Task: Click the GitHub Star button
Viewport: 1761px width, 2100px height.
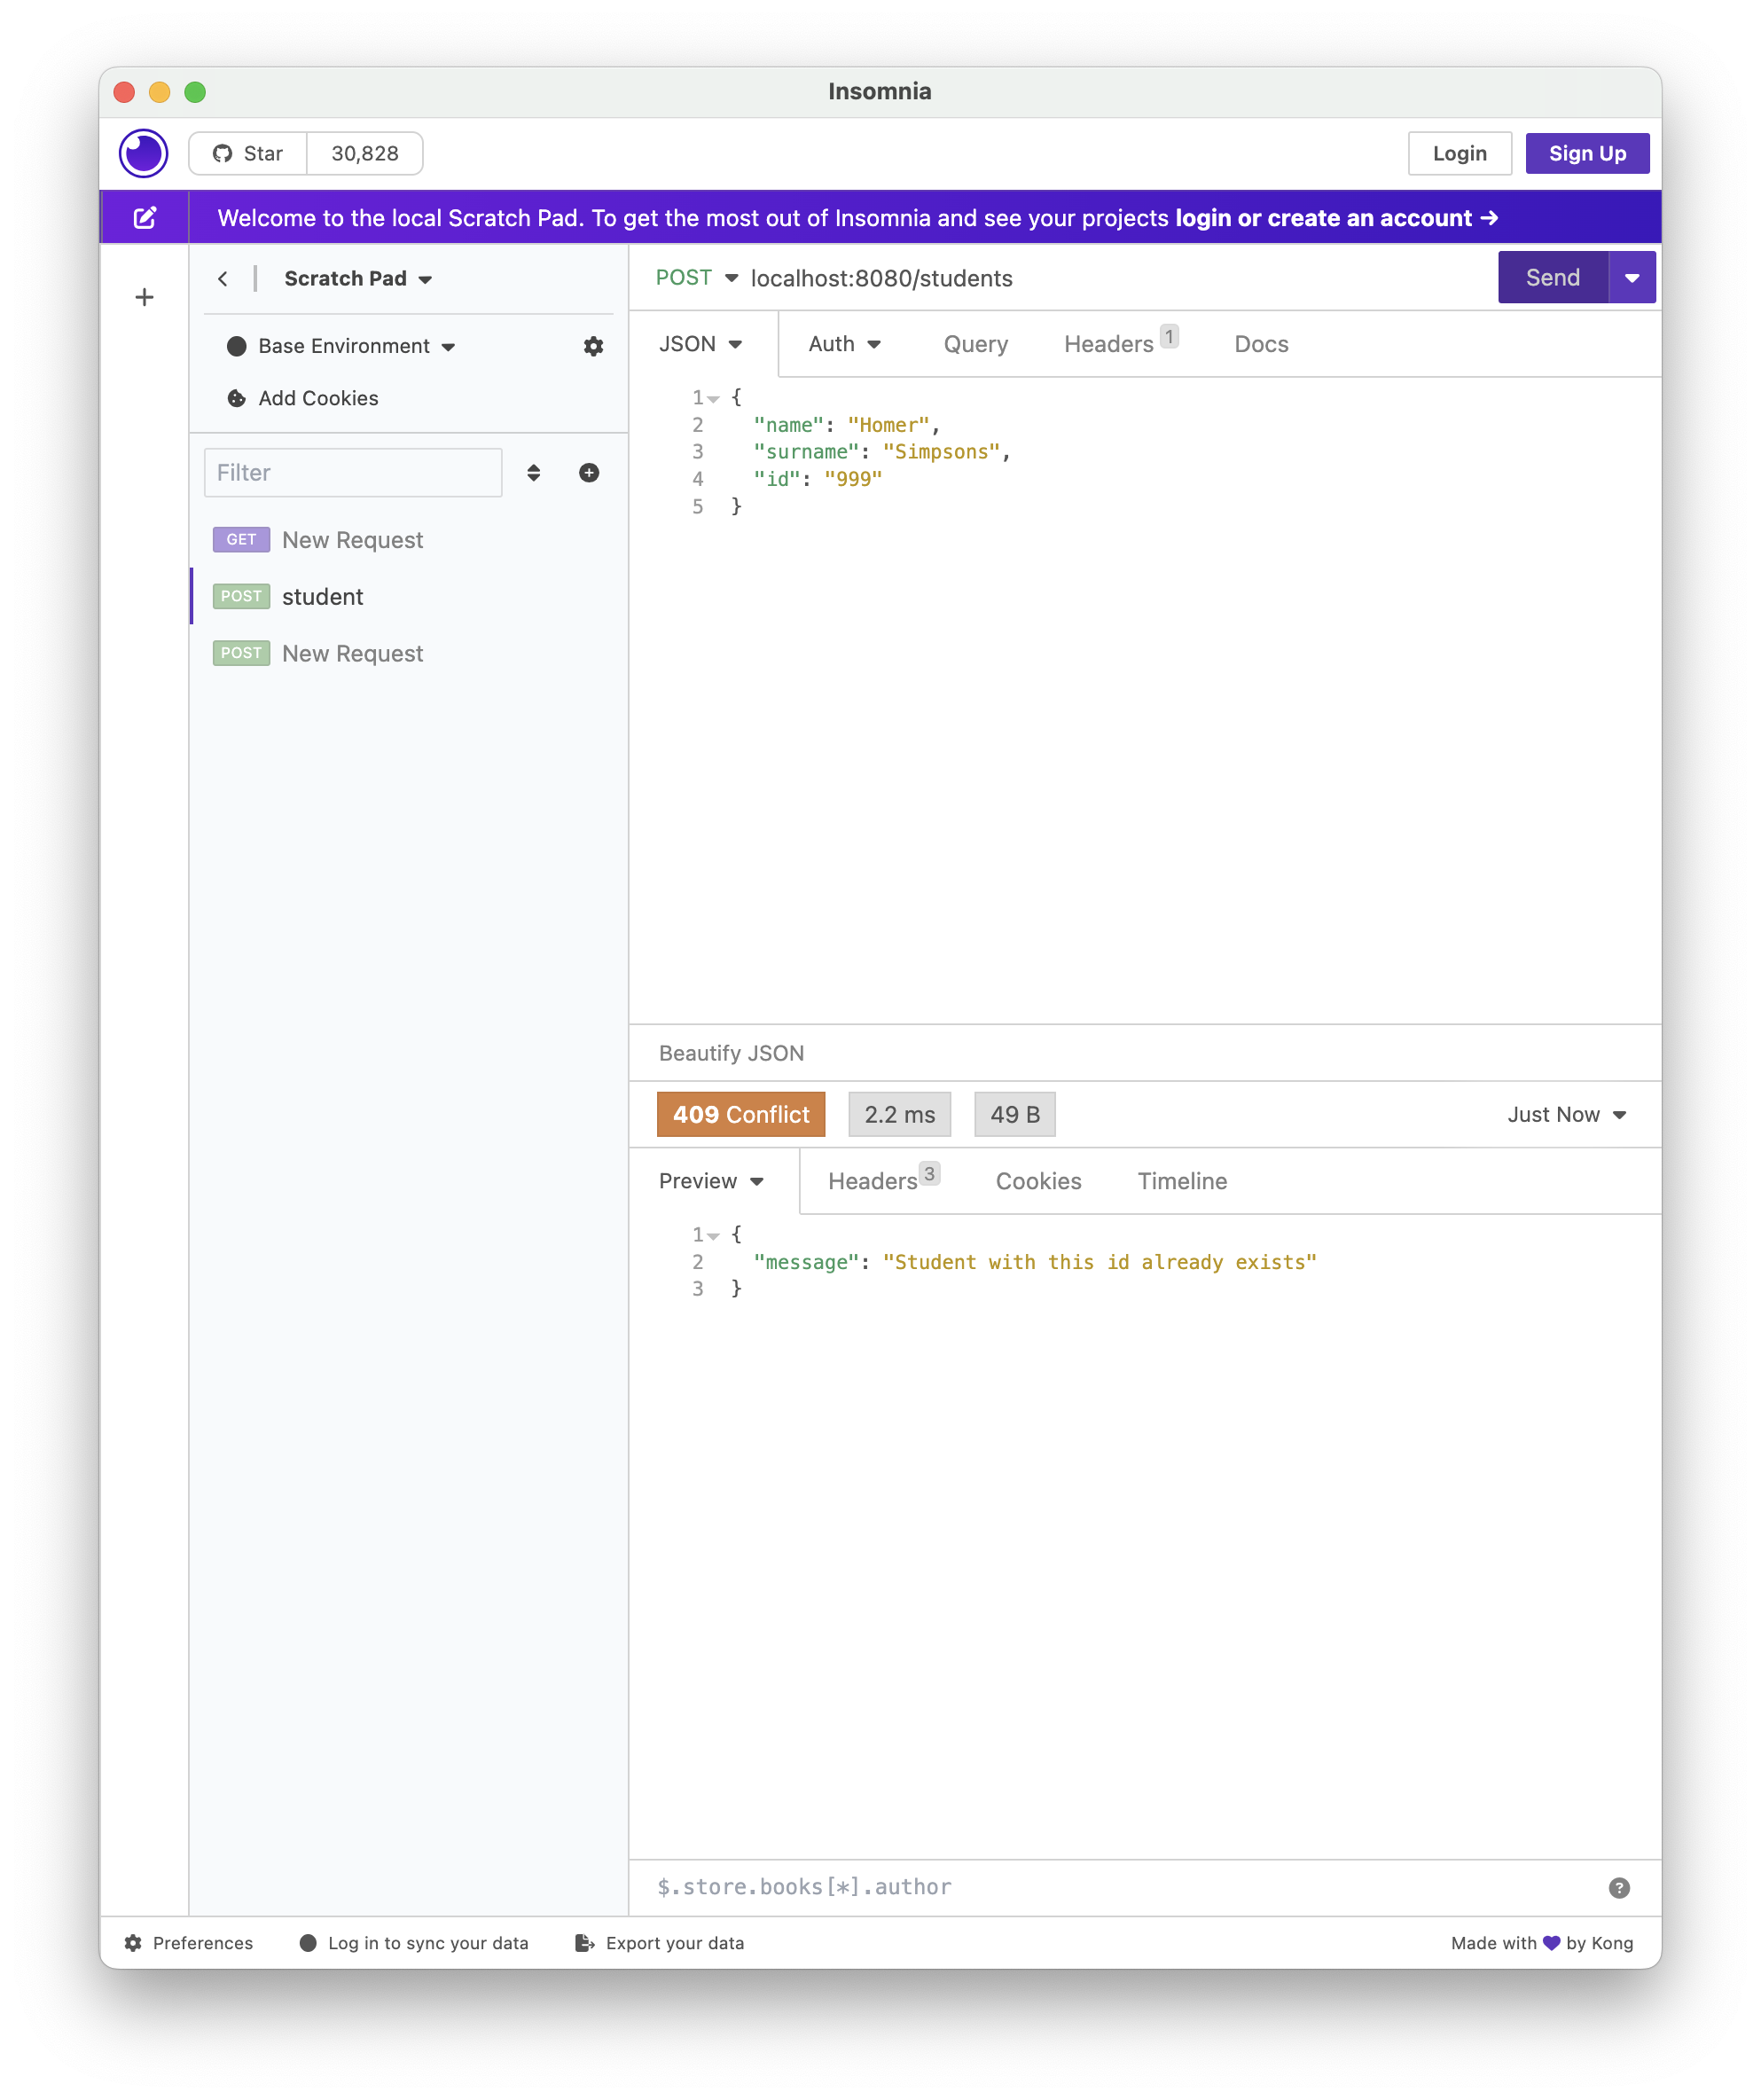Action: click(248, 153)
